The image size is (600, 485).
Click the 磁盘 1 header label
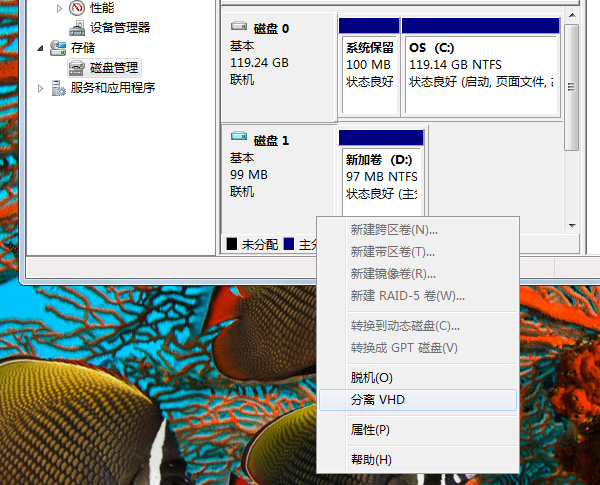[271, 140]
